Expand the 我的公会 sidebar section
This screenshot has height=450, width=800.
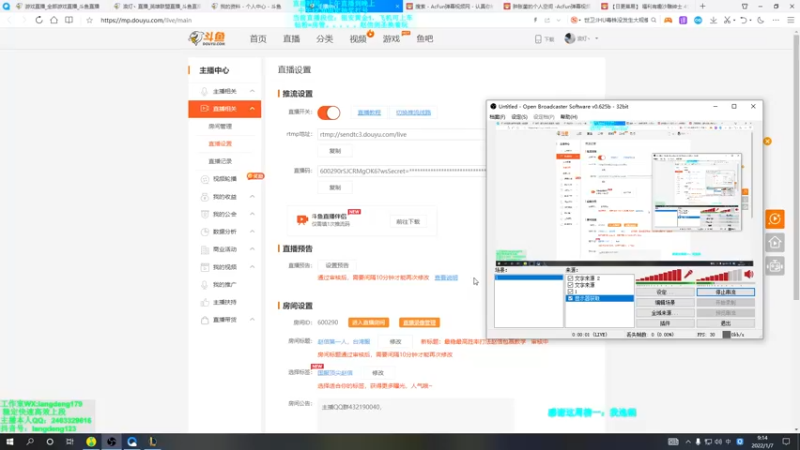coord(252,214)
